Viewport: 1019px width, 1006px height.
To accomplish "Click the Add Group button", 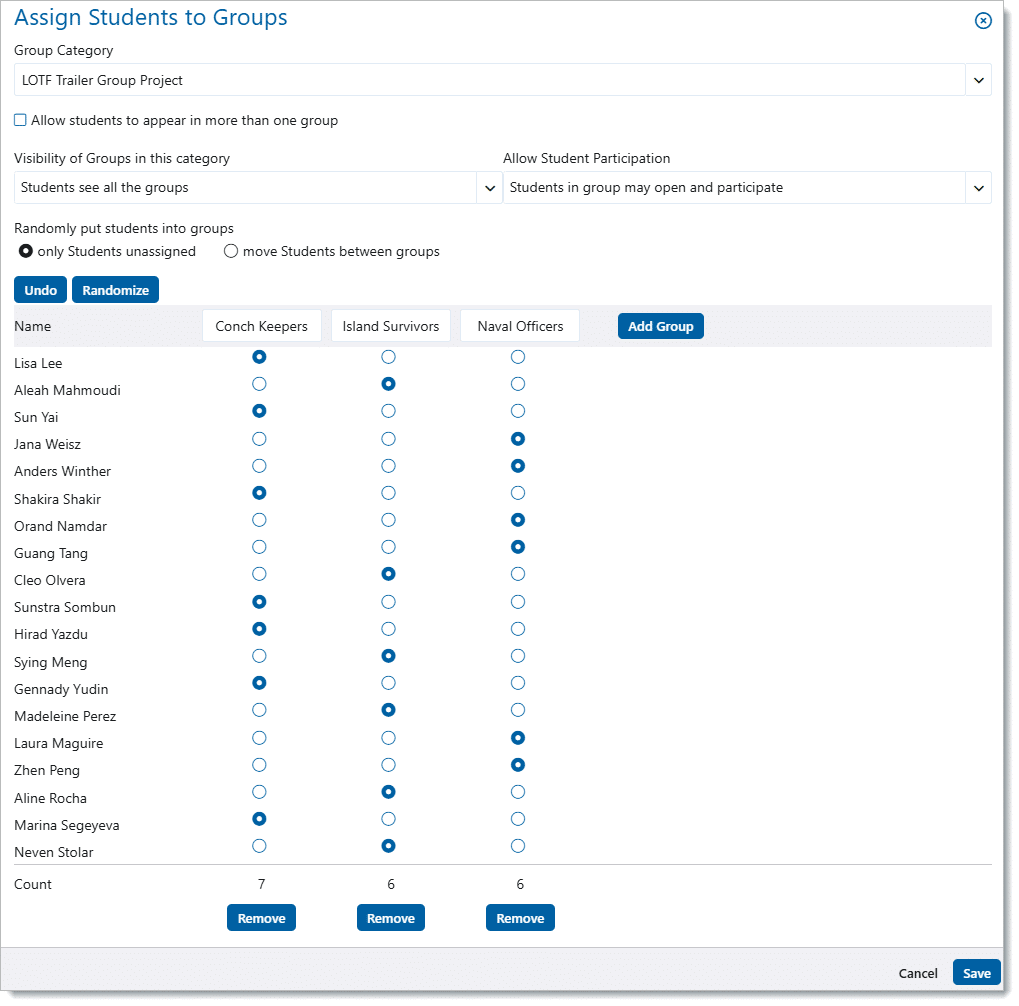I will [x=660, y=327].
